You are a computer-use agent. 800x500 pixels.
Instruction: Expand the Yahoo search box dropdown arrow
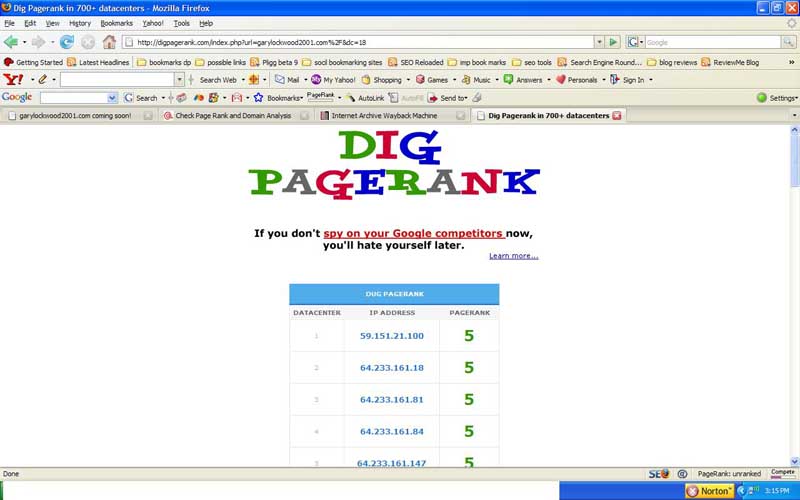(179, 80)
